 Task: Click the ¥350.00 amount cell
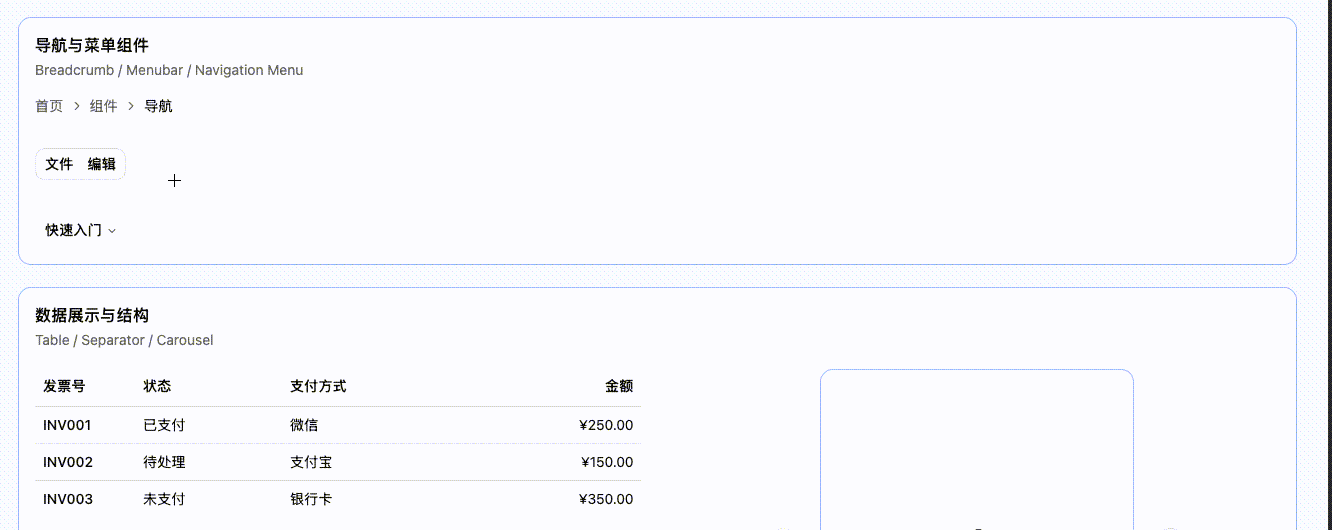point(607,499)
